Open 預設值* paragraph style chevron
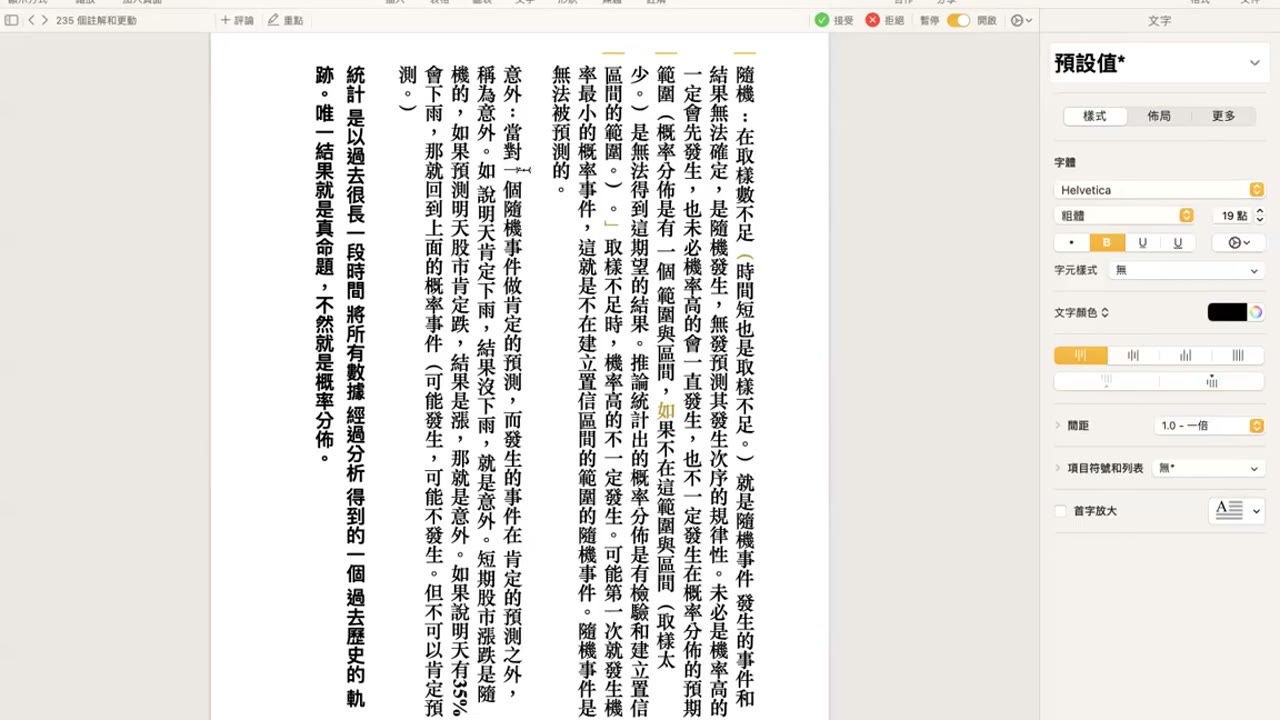Viewport: 1280px width, 720px height. tap(1254, 63)
